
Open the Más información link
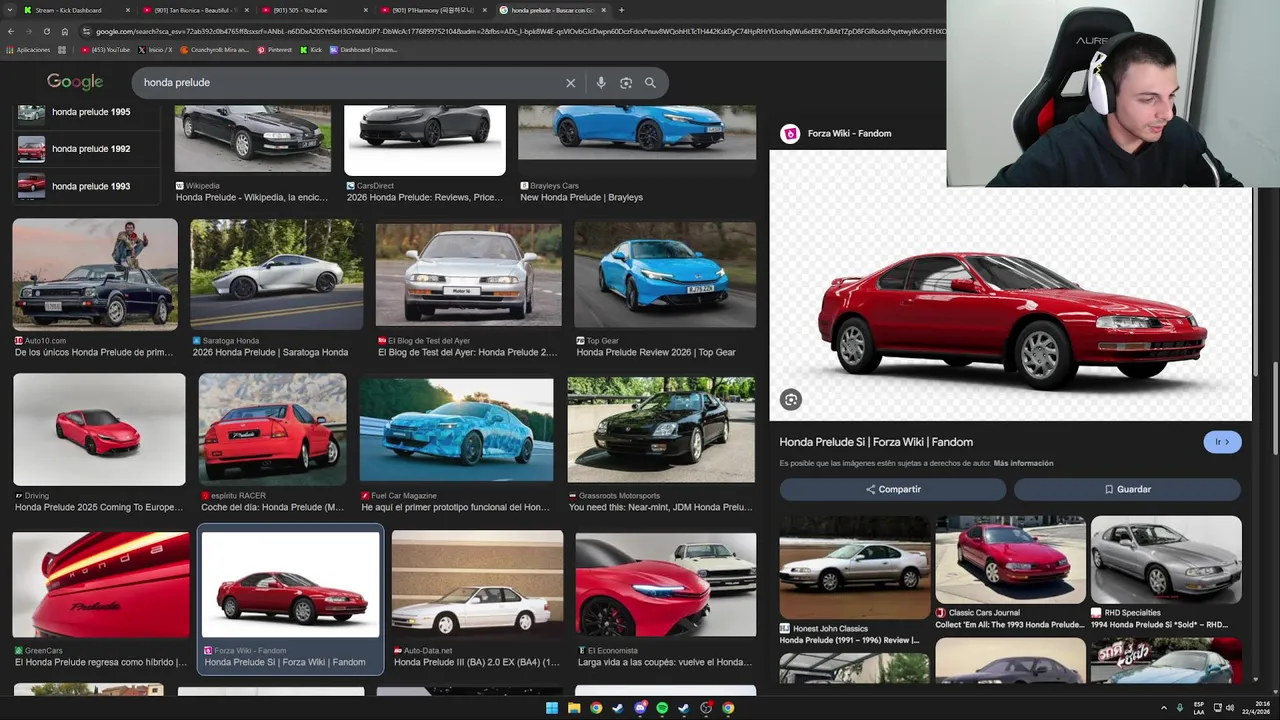pos(1023,464)
